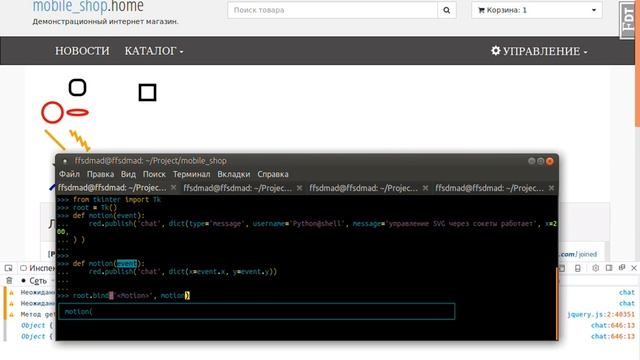This screenshot has width=640, height=360.
Task: Expand the УПРАВЛЕНИЕ gear dropdown
Action: pyautogui.click(x=539, y=51)
